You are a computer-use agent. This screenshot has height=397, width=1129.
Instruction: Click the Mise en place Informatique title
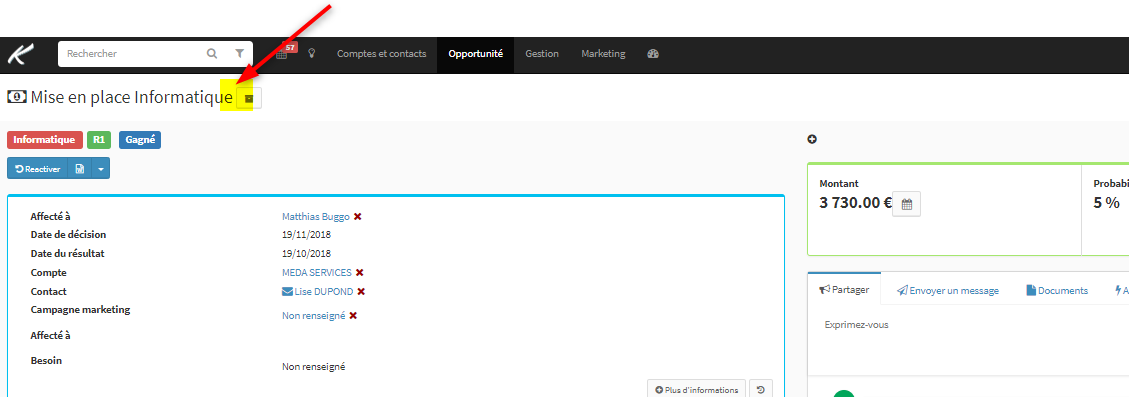pos(132,97)
